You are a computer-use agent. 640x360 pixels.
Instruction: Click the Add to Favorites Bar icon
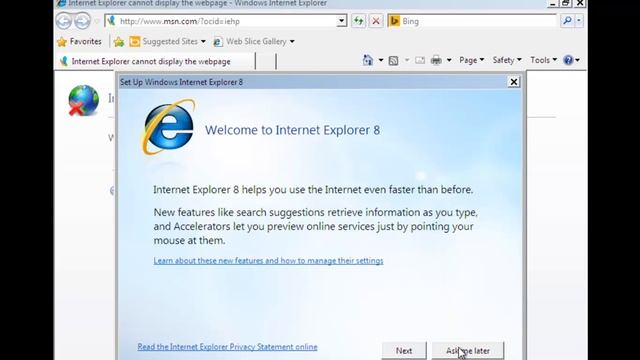tap(119, 42)
